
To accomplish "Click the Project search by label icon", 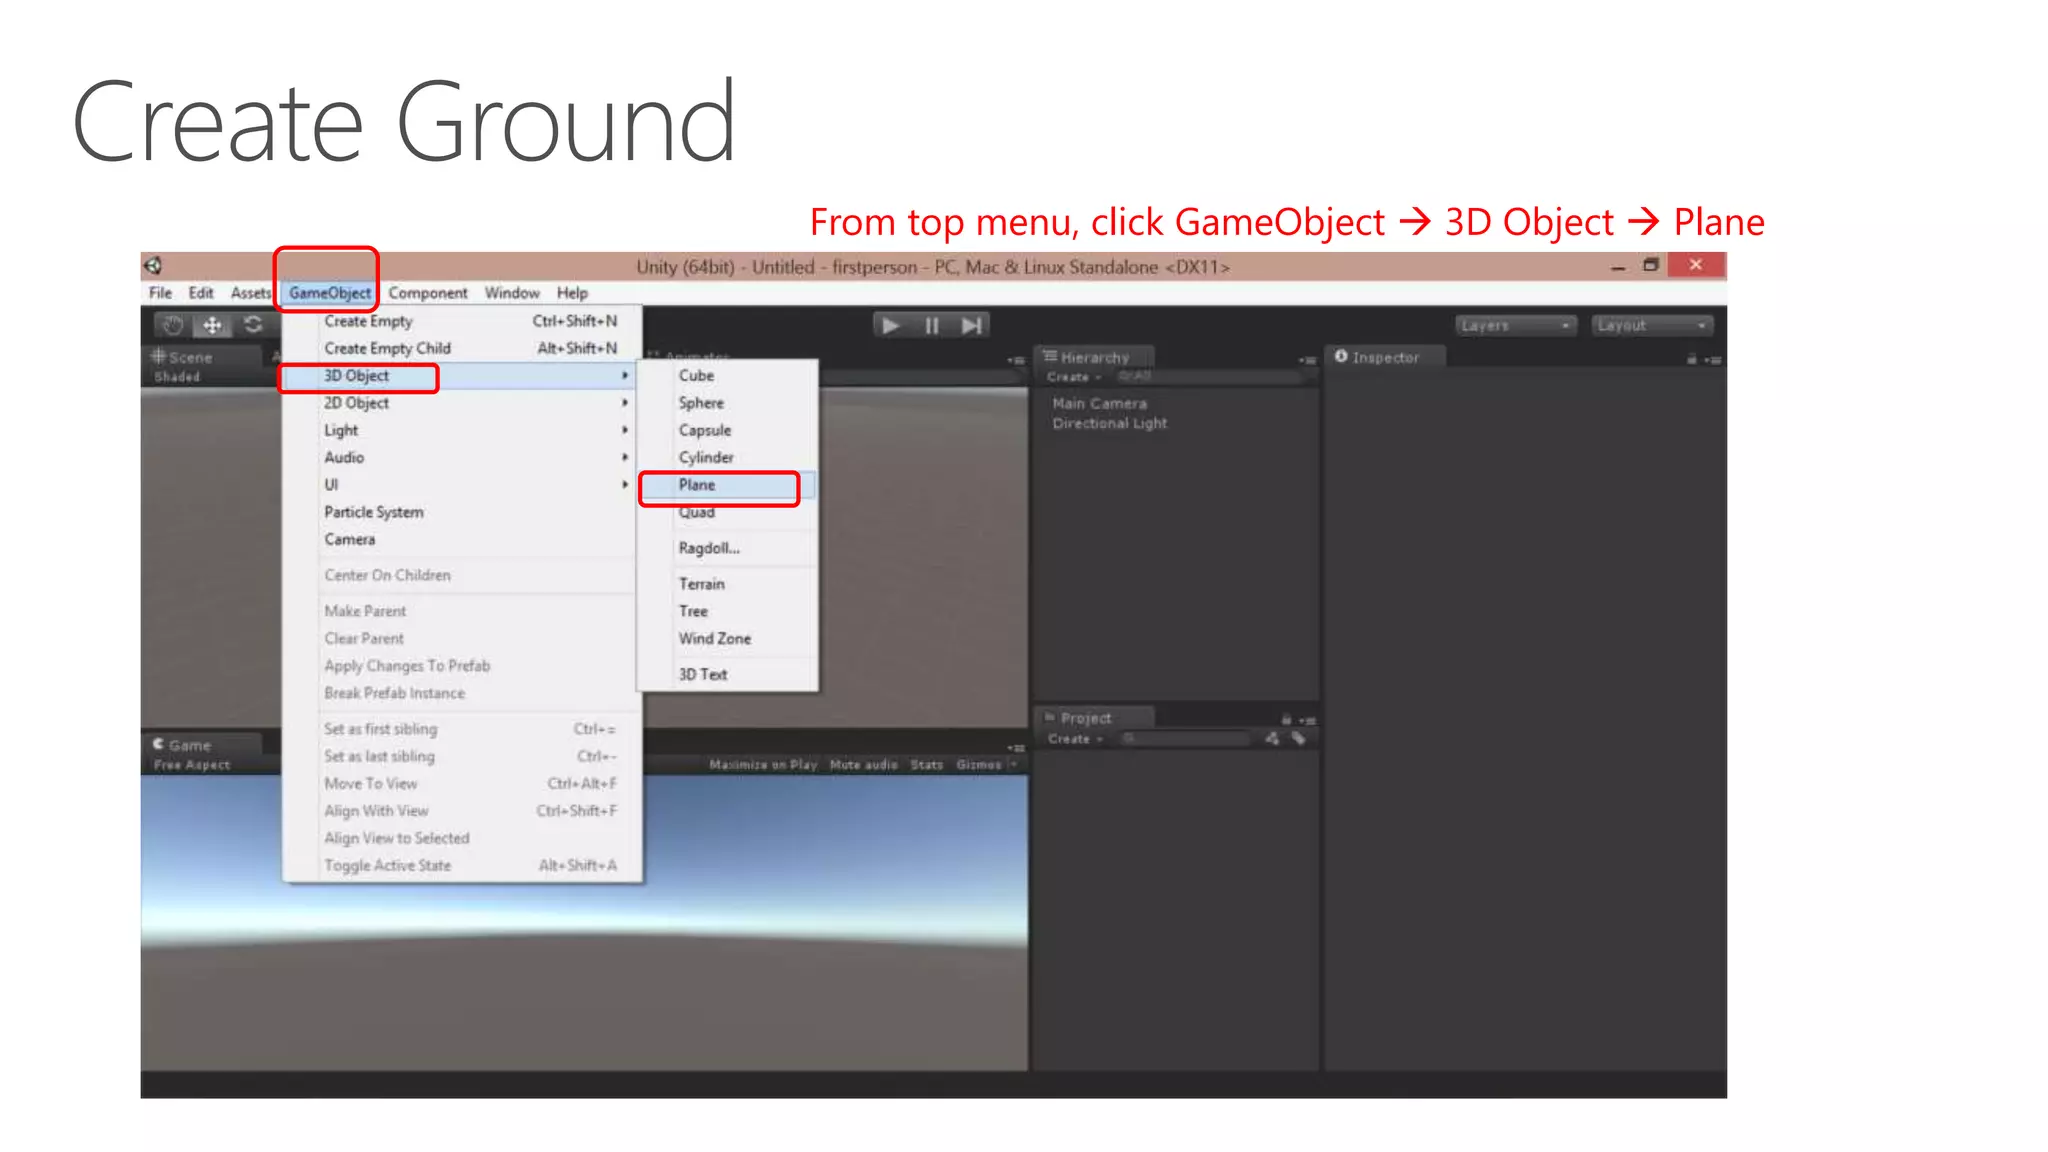I will [1298, 739].
